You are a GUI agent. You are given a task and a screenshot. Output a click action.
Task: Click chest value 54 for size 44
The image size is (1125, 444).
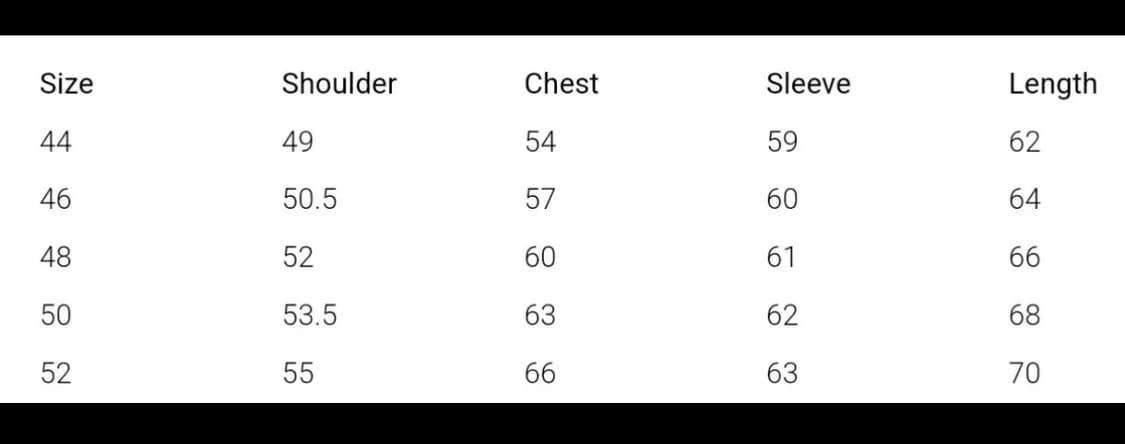(x=540, y=142)
